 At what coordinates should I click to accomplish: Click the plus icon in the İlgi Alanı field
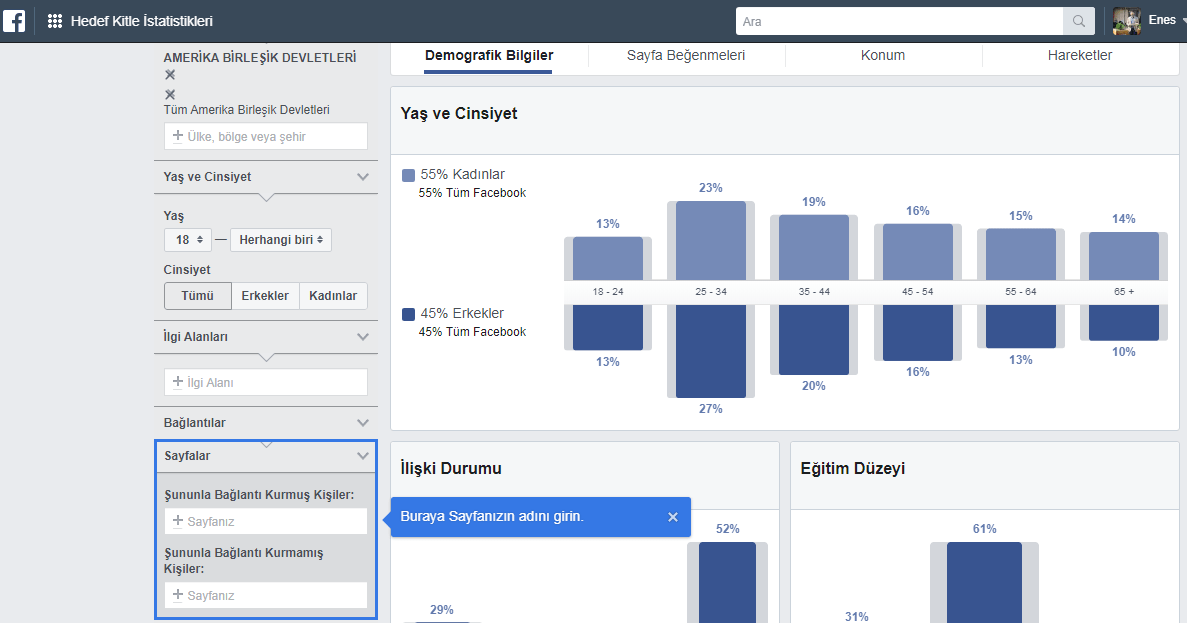[x=179, y=381]
